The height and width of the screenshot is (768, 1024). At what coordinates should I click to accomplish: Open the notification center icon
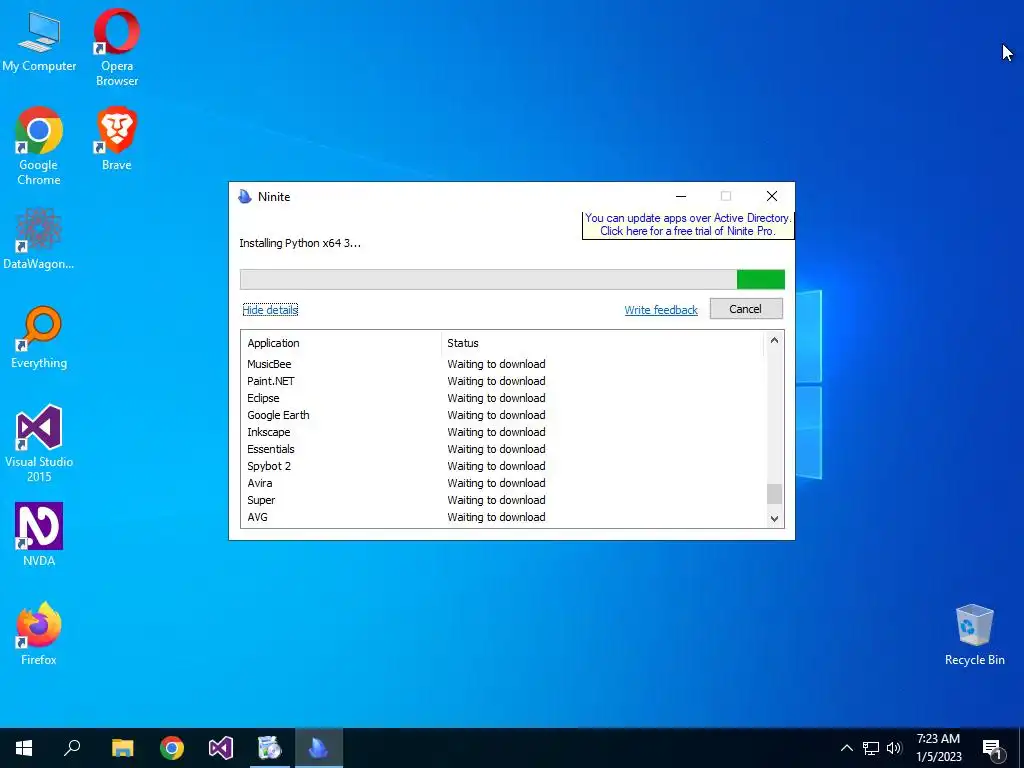click(992, 749)
